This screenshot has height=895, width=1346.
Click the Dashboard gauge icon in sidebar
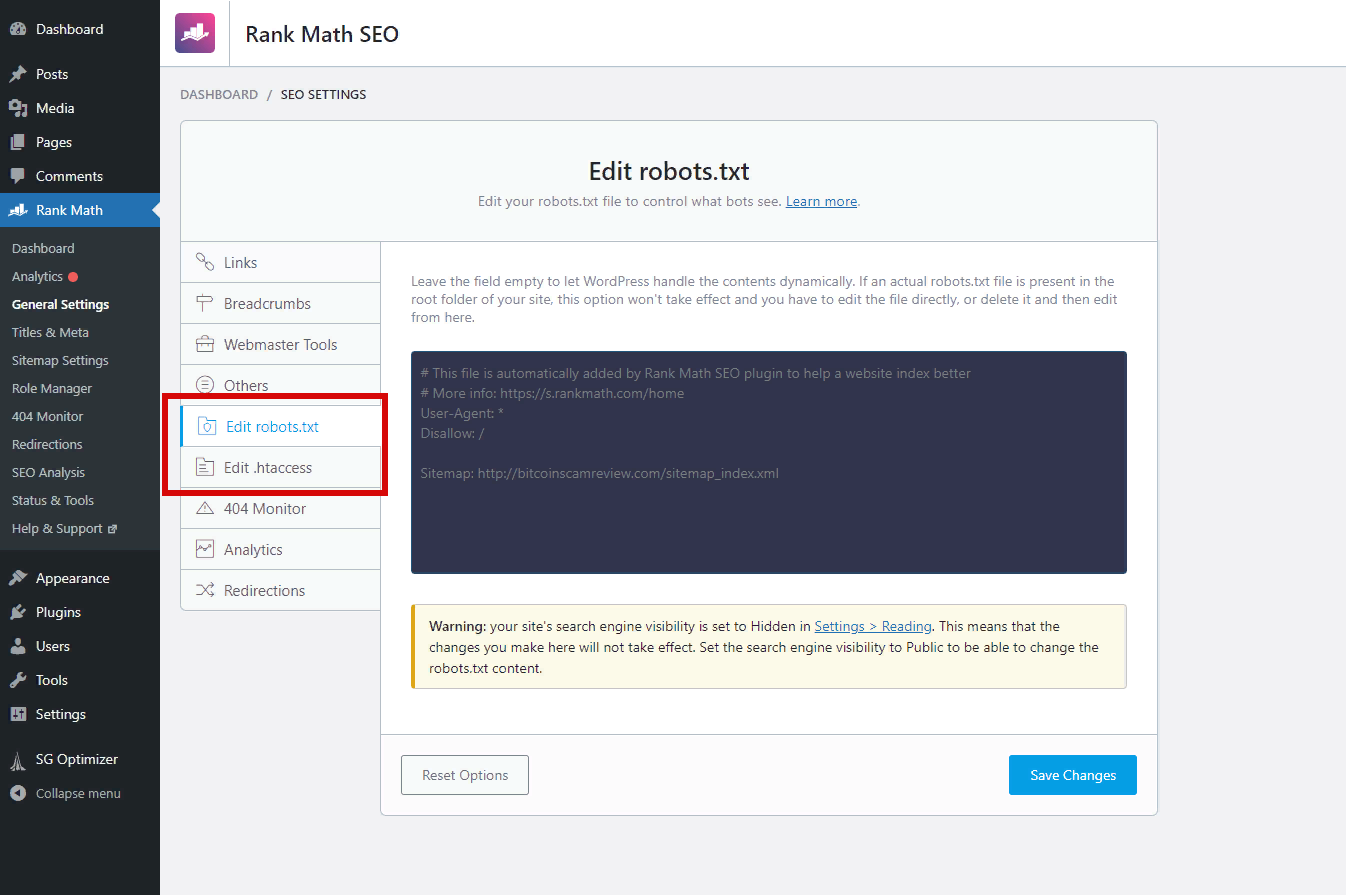(18, 30)
